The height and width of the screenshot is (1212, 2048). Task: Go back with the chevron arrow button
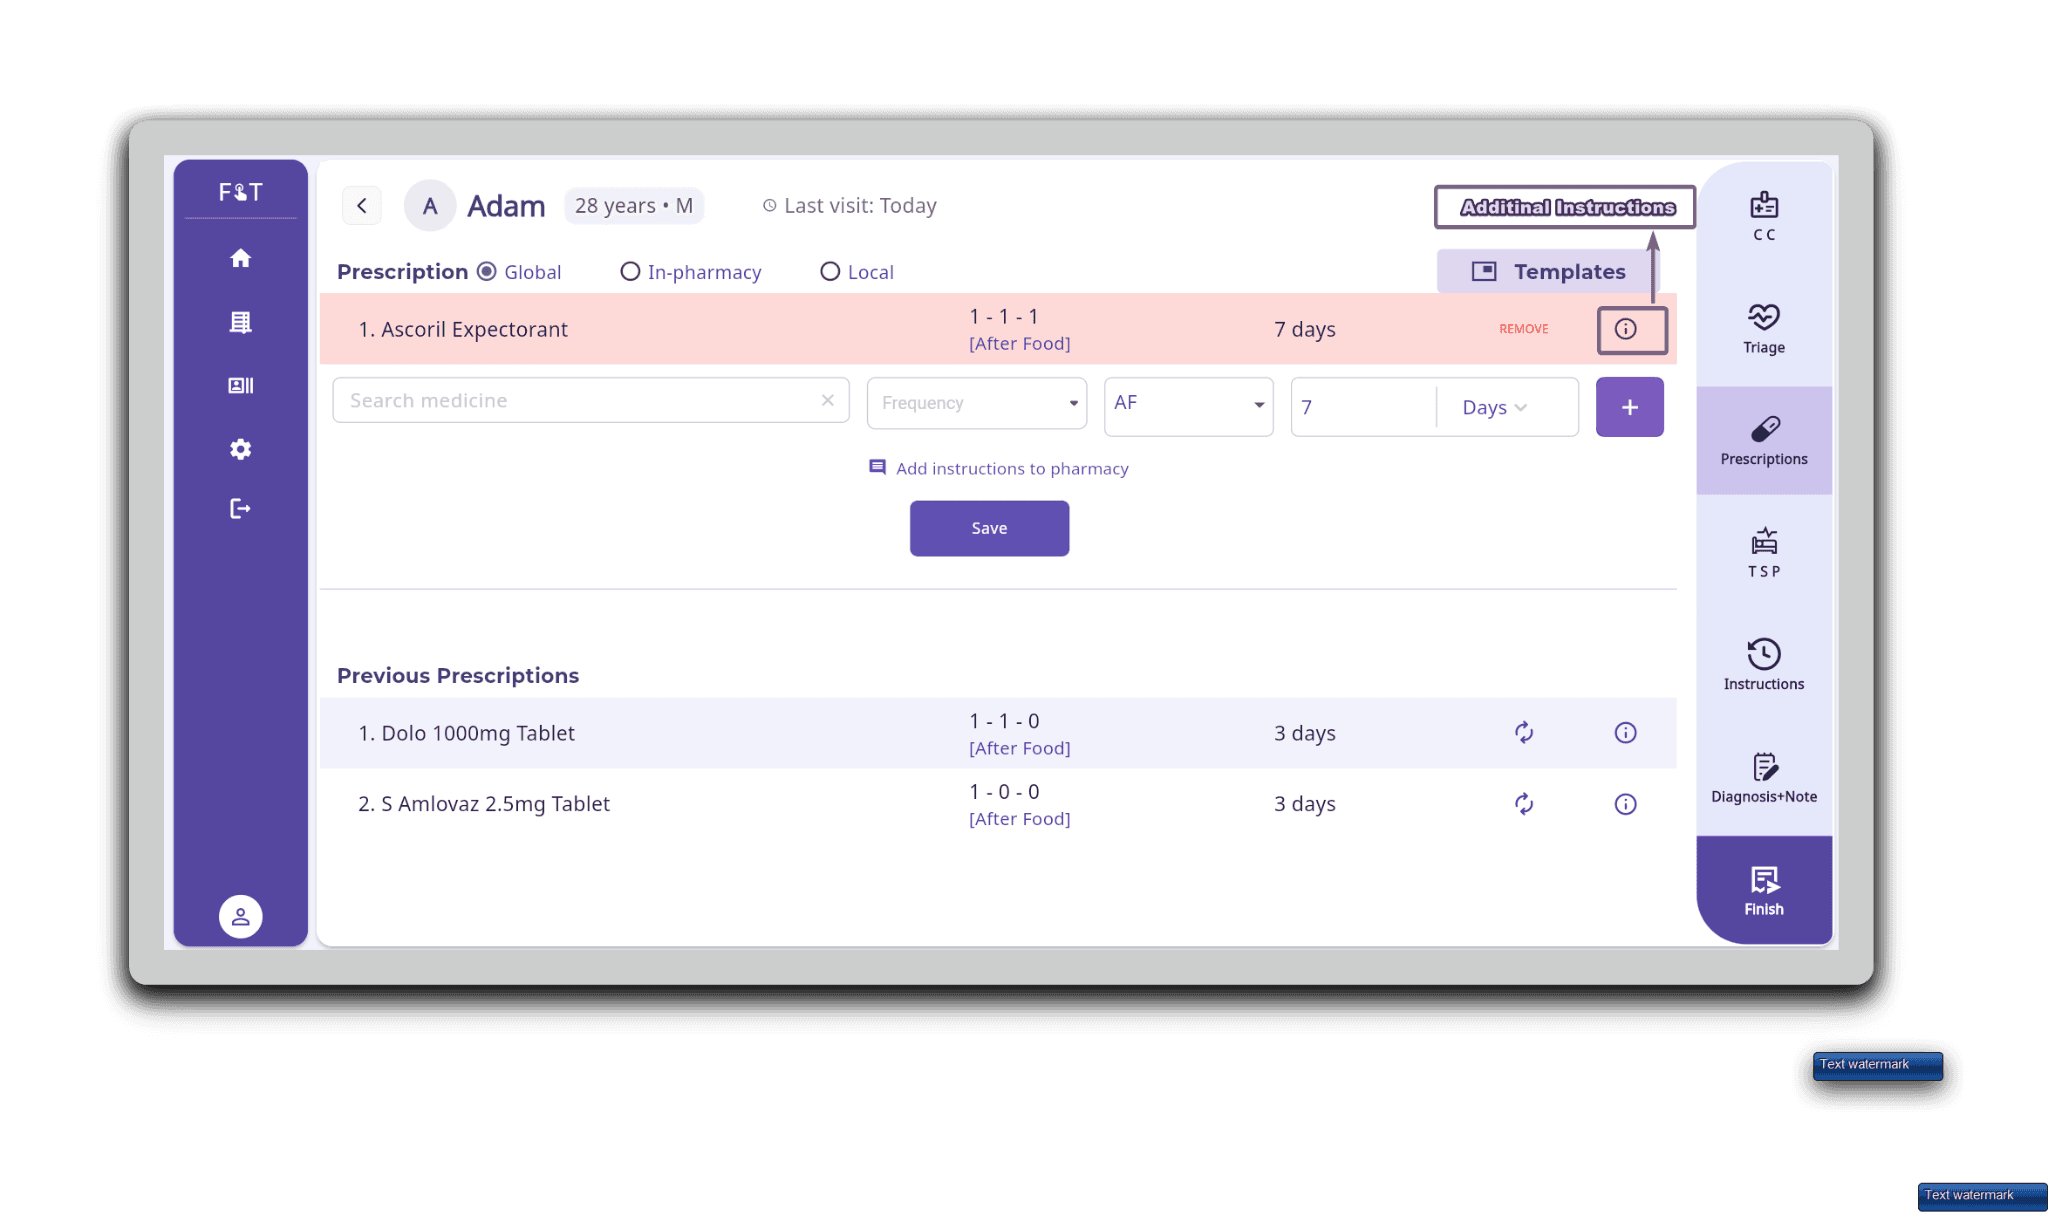point(362,206)
